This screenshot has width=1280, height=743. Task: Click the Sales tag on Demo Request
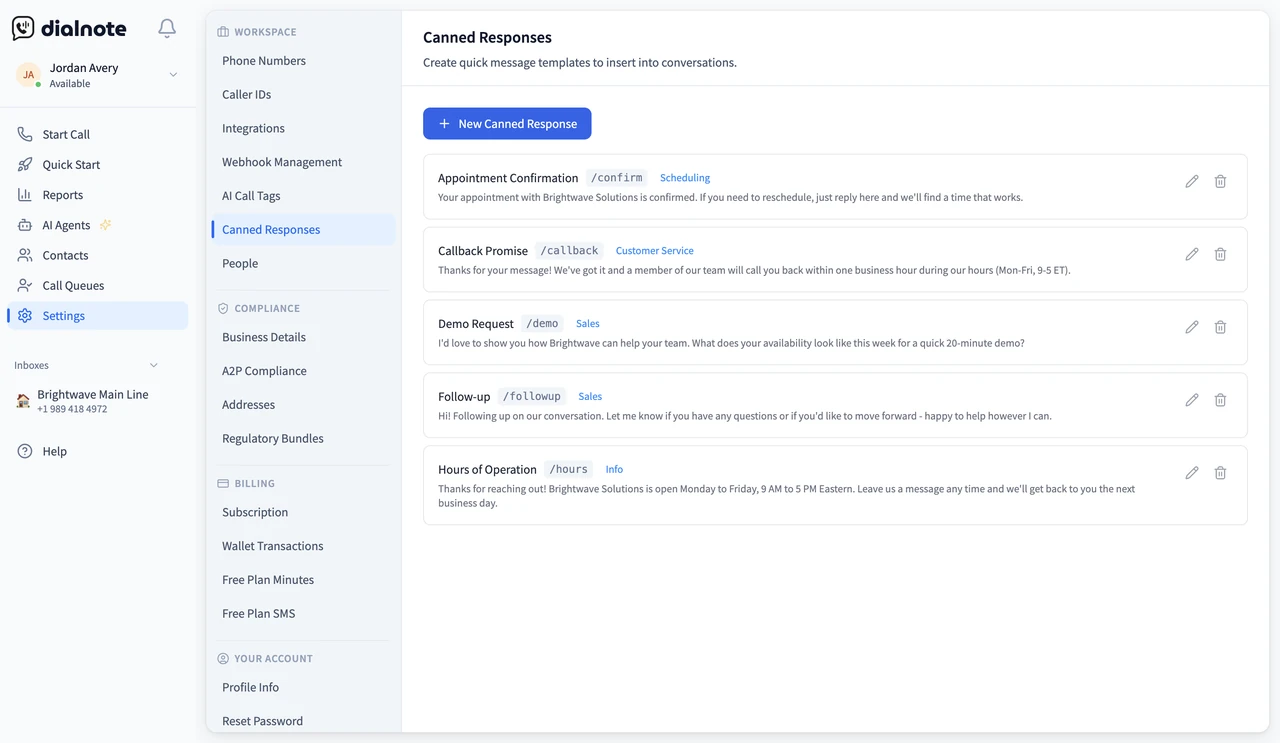(588, 324)
